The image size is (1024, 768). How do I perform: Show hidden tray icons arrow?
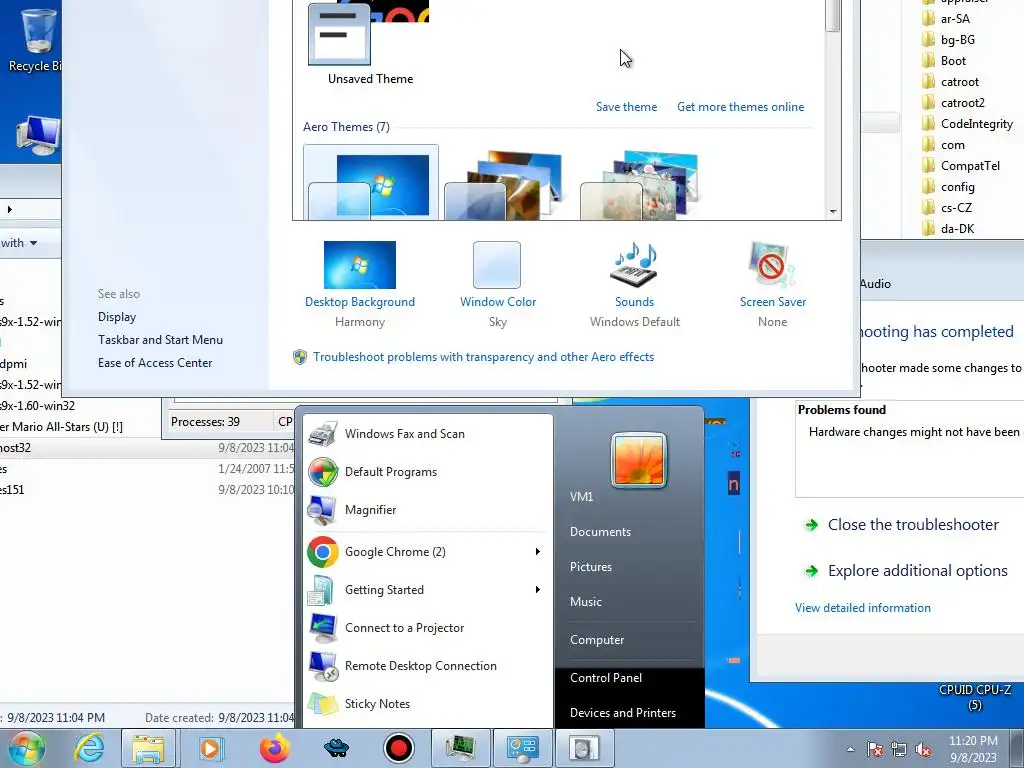coord(850,749)
